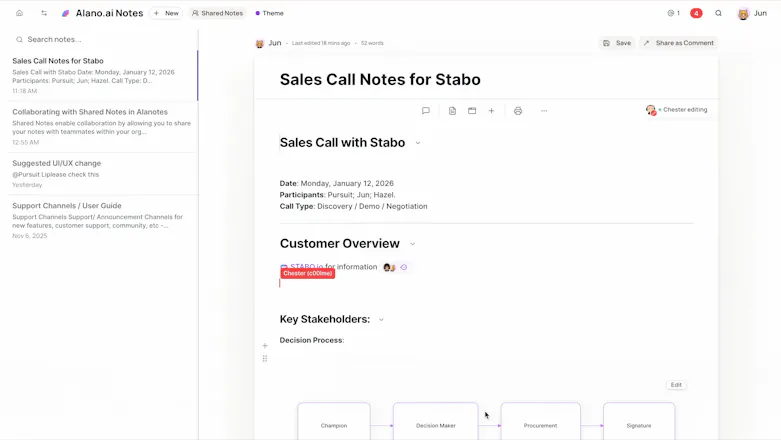This screenshot has height=440, width=781.
Task: Select the Decision Maker diagram box
Action: click(x=435, y=422)
